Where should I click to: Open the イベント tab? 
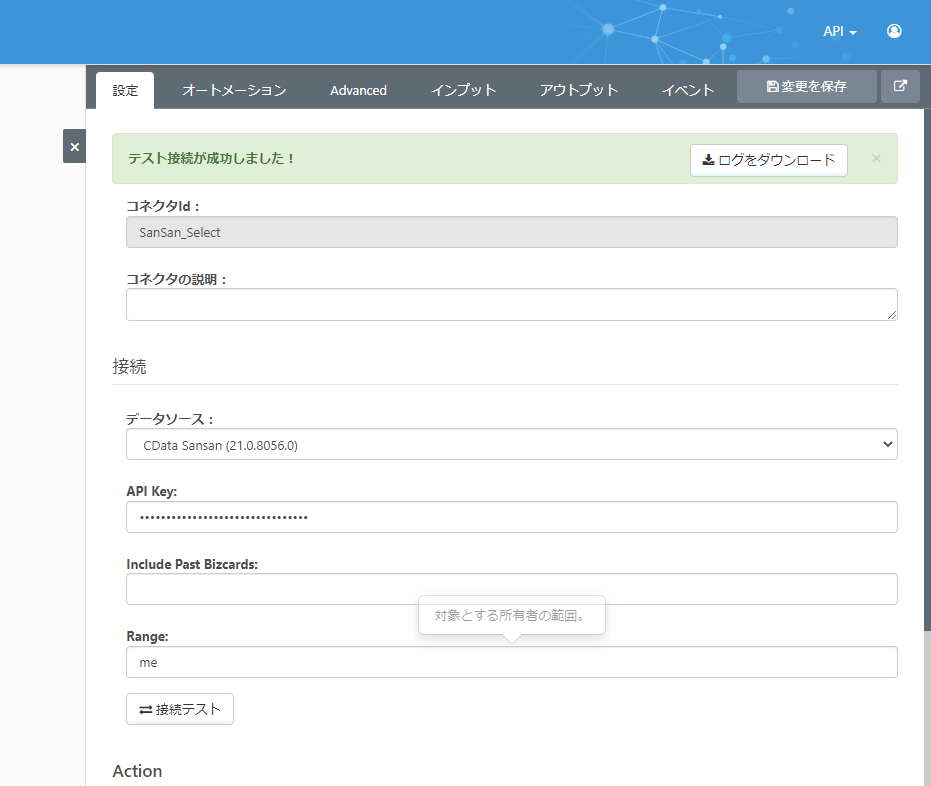coord(688,90)
